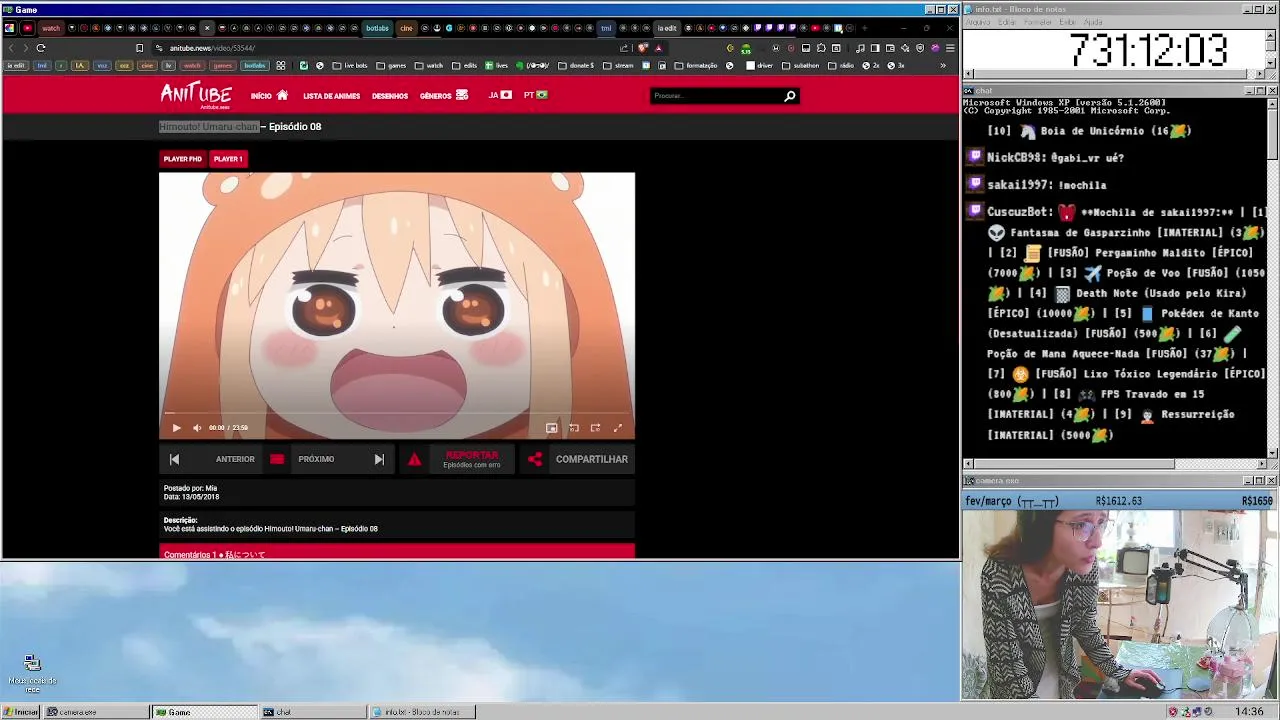Bookmark the page icon in toolbar

coord(140,48)
